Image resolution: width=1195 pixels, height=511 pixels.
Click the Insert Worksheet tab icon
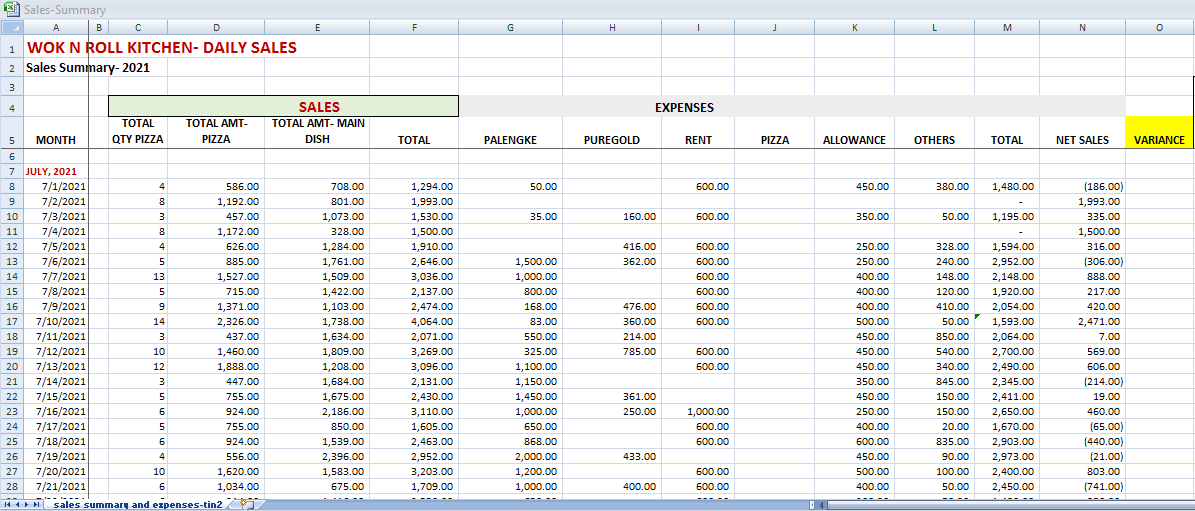click(245, 505)
